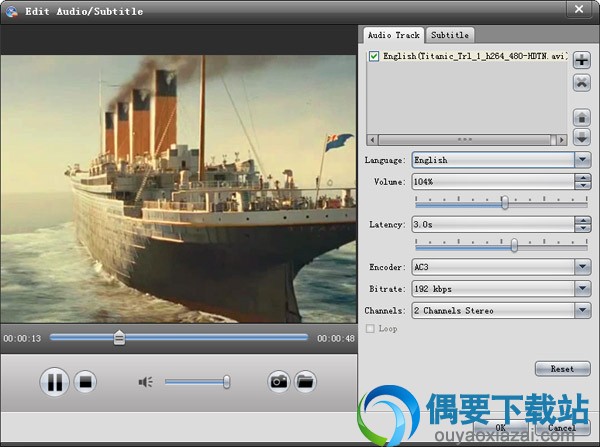Open the Channels dropdown
Image resolution: width=600 pixels, height=447 pixels.
click(582, 310)
